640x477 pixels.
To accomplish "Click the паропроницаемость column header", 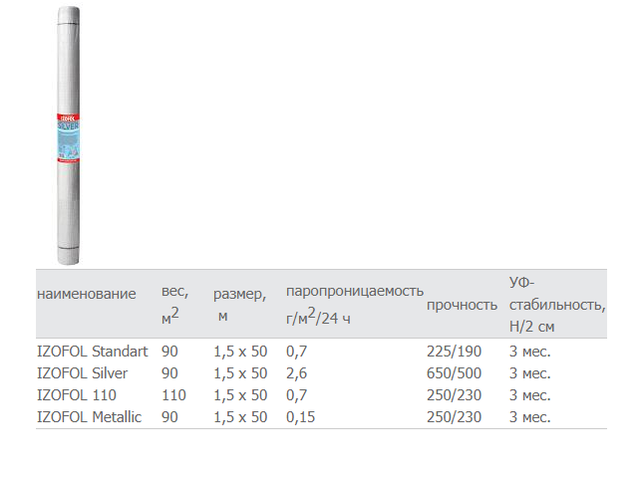I will [355, 304].
